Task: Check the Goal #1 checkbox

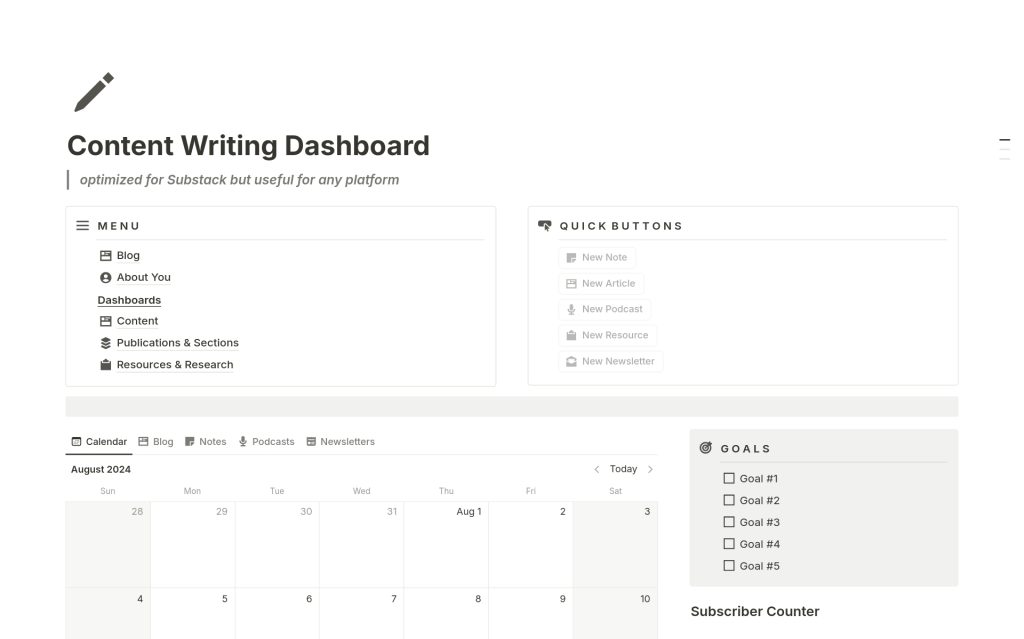Action: (729, 479)
